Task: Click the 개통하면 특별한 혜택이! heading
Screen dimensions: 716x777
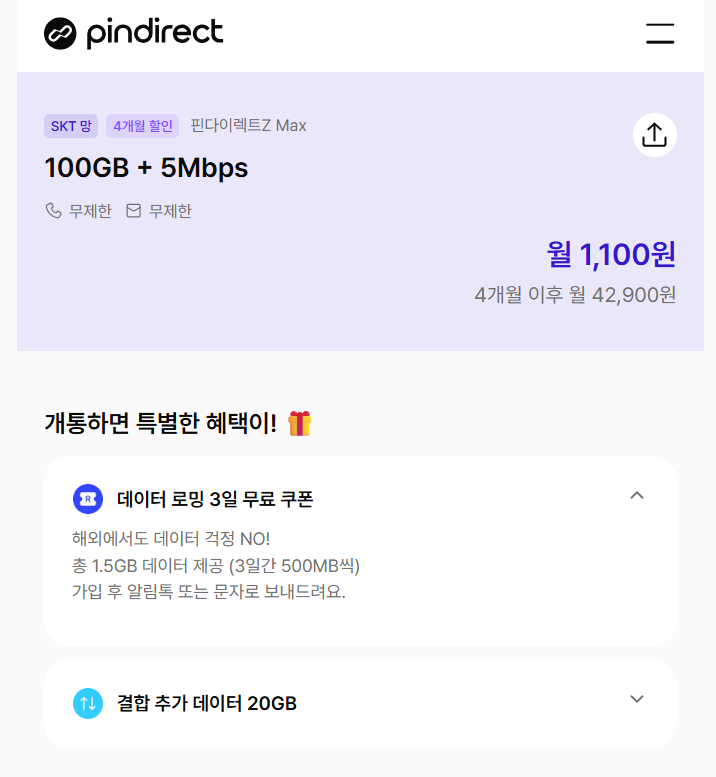Action: tap(161, 423)
